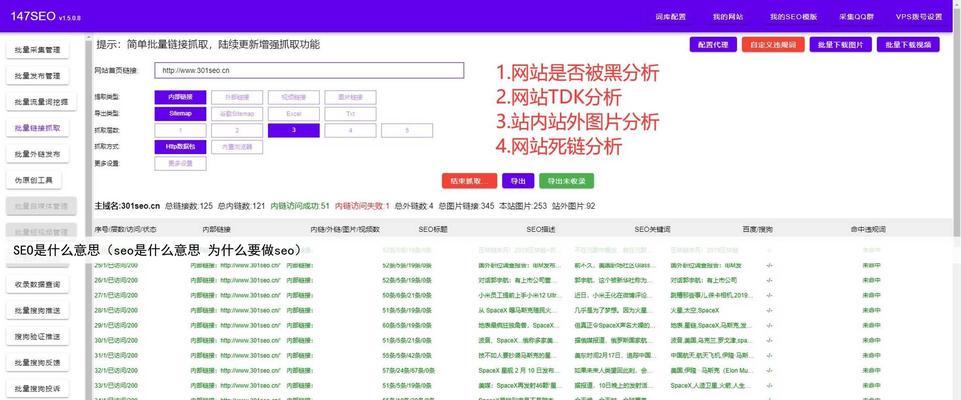The image size is (961, 400).
Task: Click the 55条/5条/42条/0条 cell
Action: (x=407, y=355)
